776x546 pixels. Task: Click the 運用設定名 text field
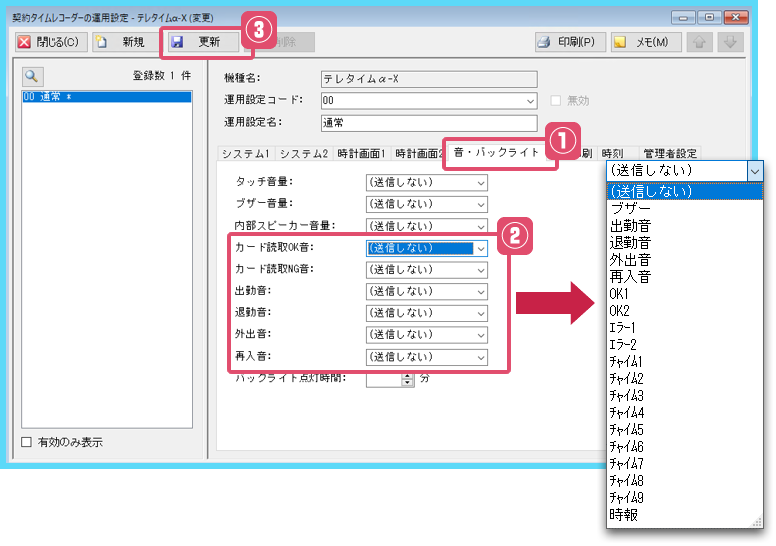(428, 123)
